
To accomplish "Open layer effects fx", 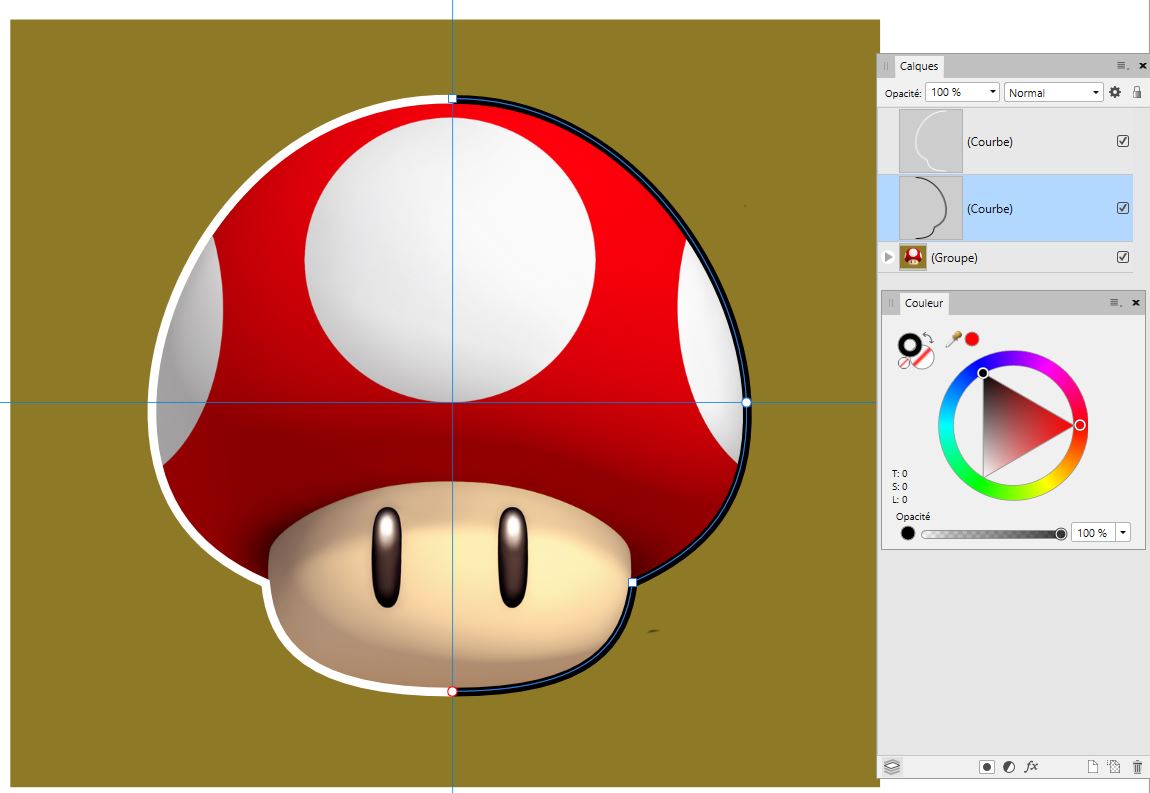I will coord(1031,767).
